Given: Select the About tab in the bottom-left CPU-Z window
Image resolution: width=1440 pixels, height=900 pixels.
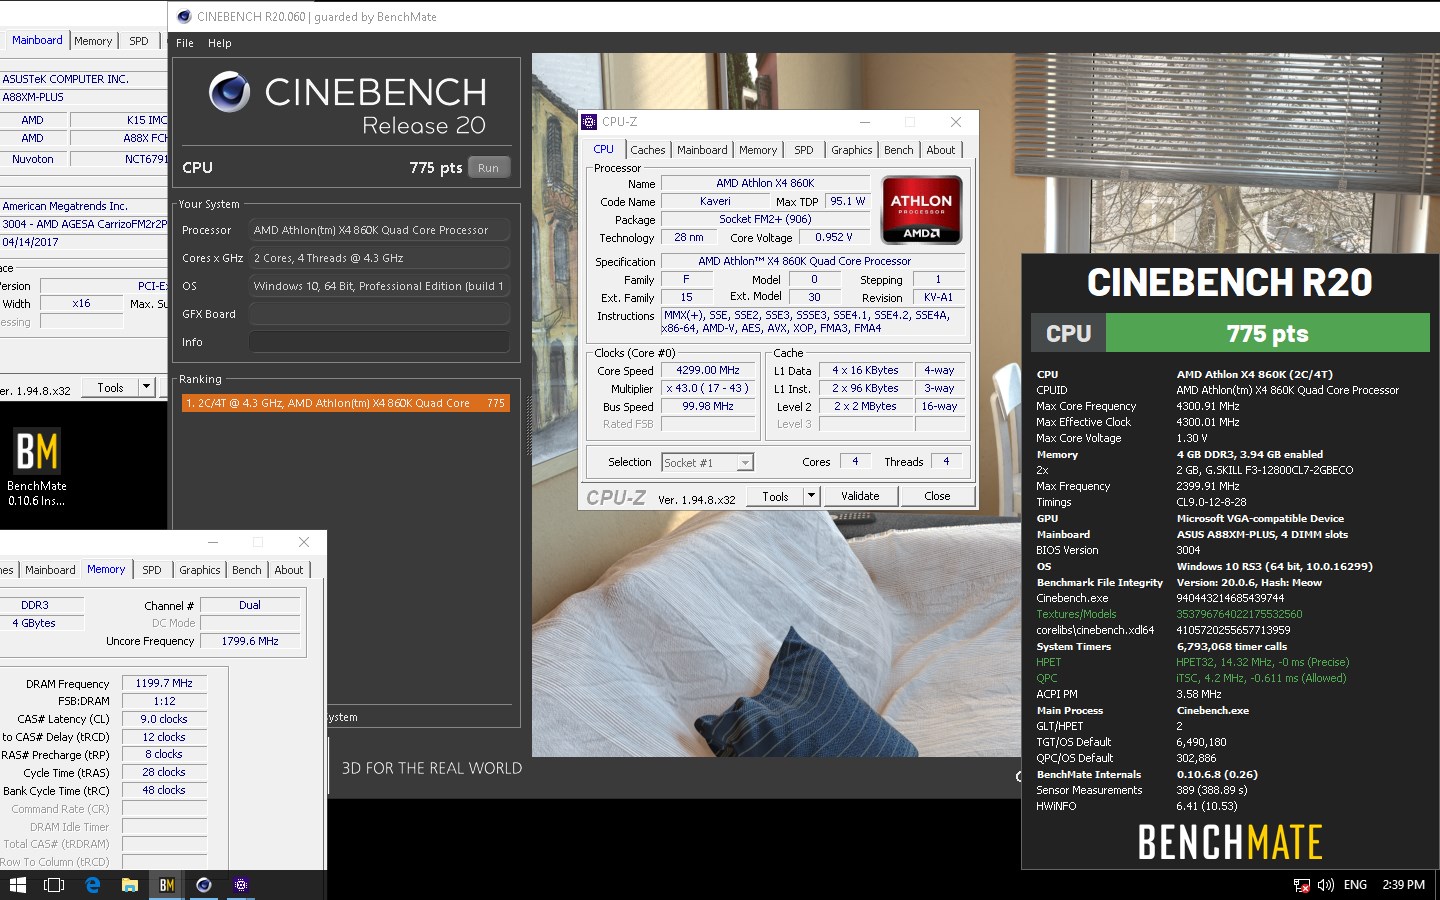Looking at the screenshot, I should point(289,570).
